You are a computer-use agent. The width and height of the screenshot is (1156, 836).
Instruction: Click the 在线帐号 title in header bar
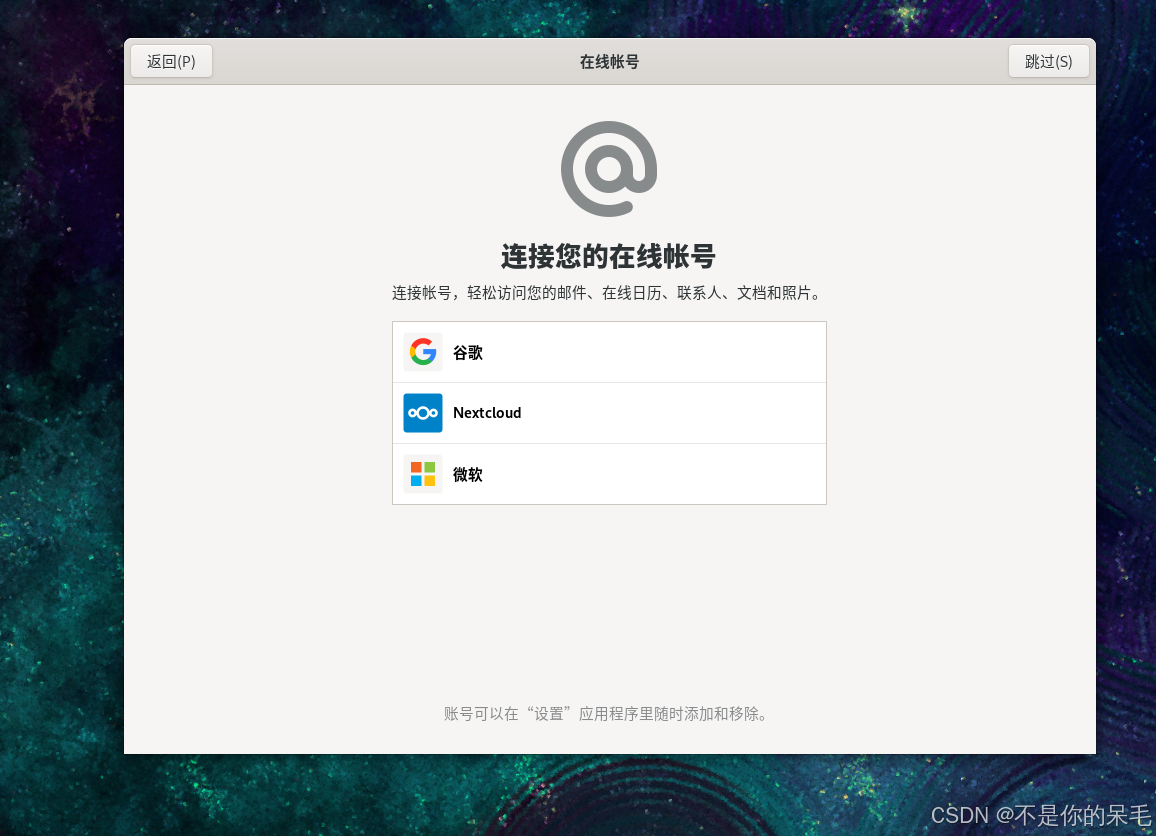pyautogui.click(x=609, y=62)
